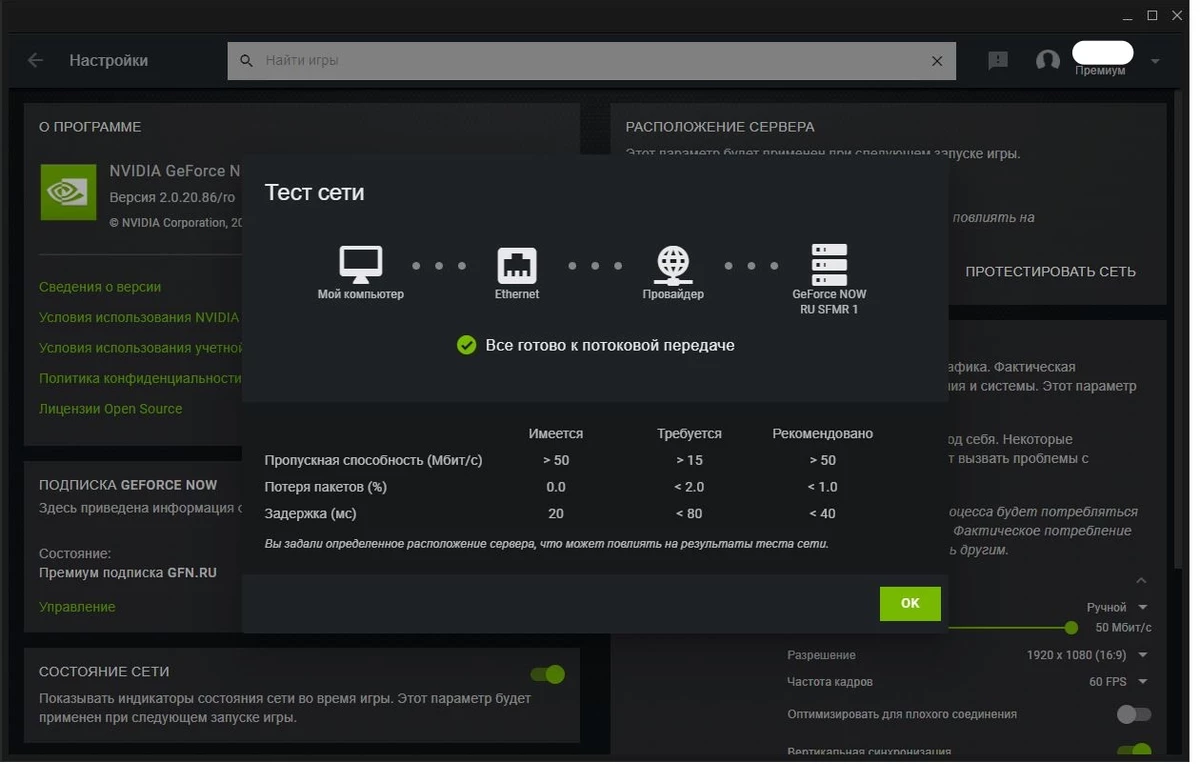Click the Имеется column header

[x=556, y=434]
